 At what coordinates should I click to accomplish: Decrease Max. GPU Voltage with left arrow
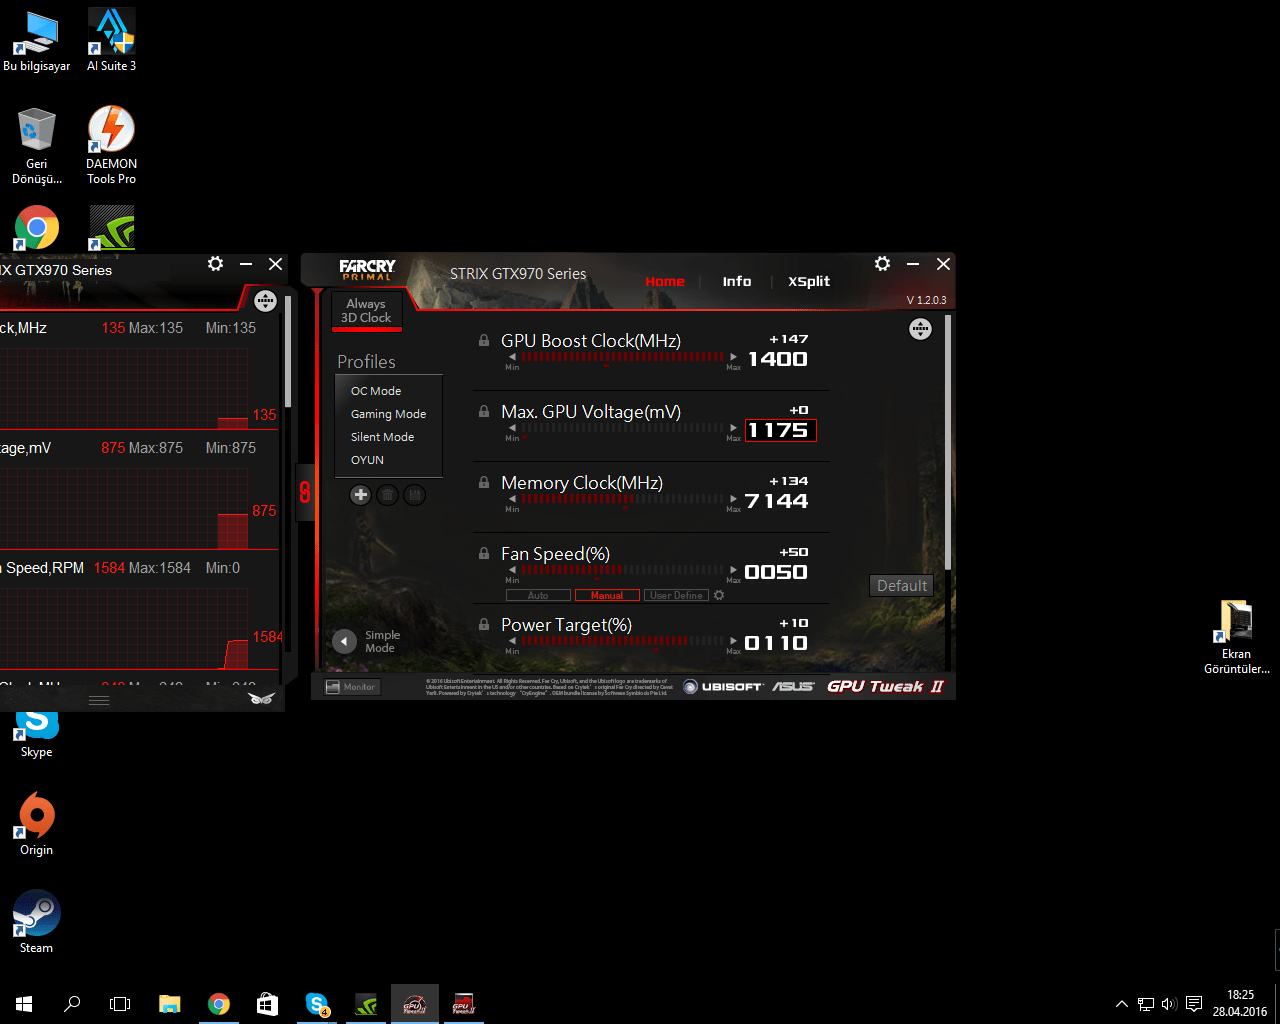click(x=512, y=428)
